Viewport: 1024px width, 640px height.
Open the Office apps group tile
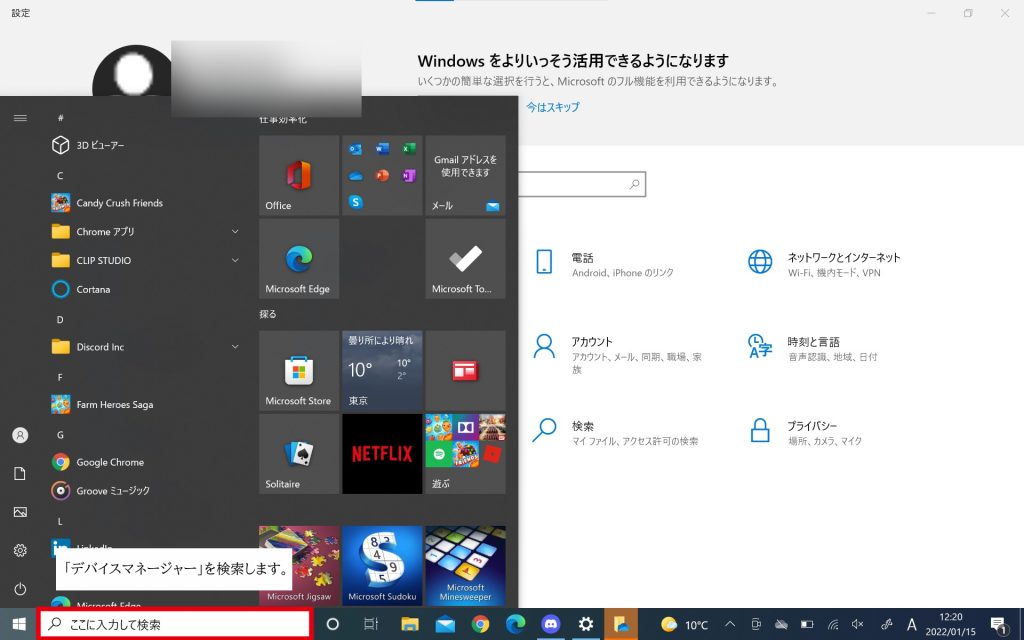click(x=382, y=176)
